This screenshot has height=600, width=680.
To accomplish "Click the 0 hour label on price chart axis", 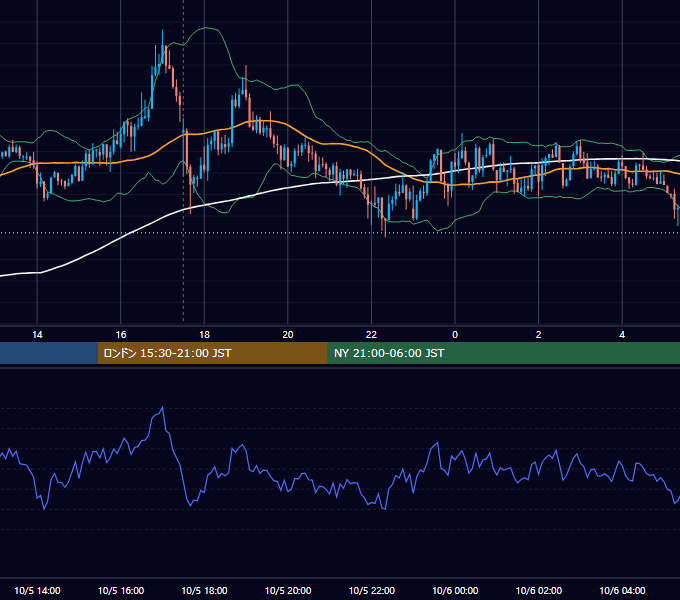I will (x=455, y=335).
